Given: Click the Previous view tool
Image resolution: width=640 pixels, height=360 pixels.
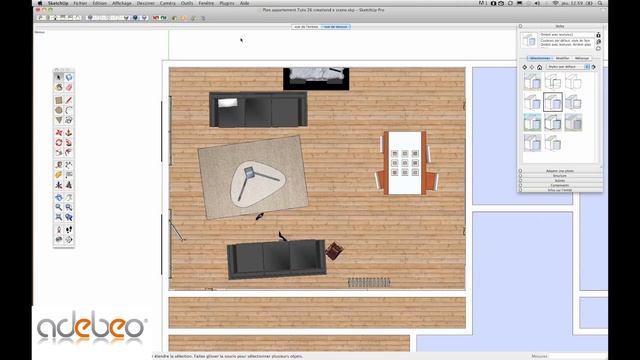Looking at the screenshot, I should [x=69, y=217].
